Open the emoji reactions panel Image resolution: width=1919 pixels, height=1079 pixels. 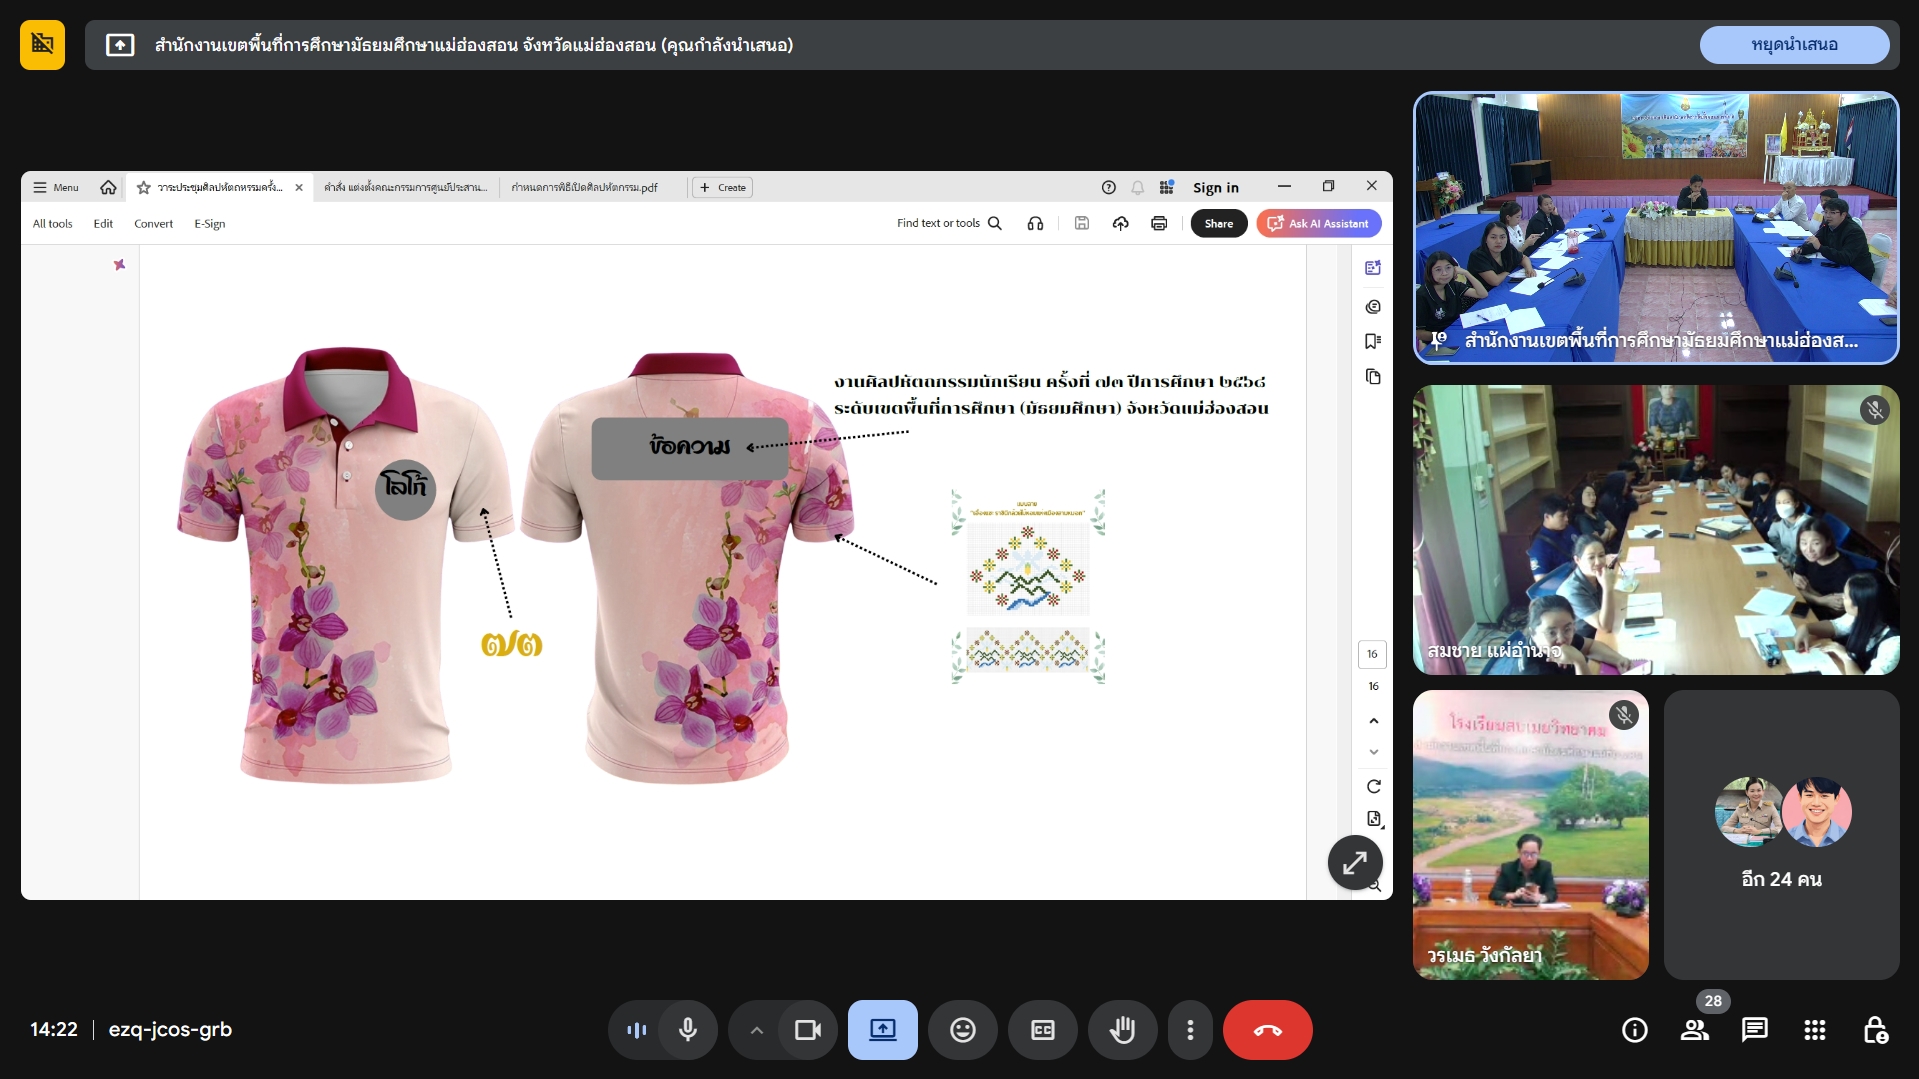[x=962, y=1030]
